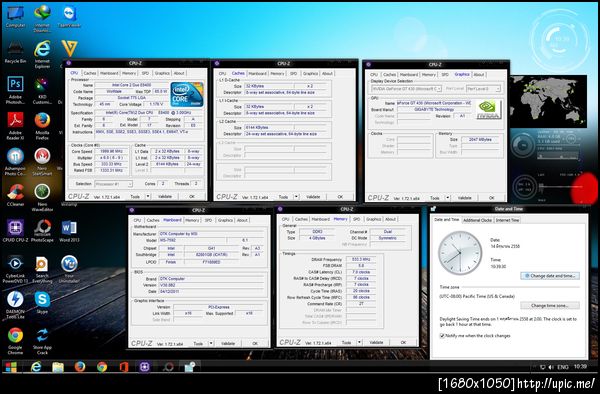
Task: Launch Your Uninstaller desktop icon
Action: (69, 269)
